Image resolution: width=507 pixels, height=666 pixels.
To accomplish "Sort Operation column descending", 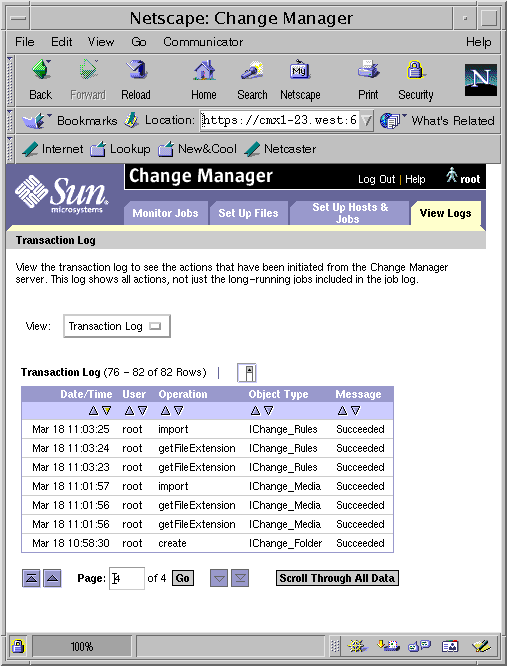I will tap(179, 411).
